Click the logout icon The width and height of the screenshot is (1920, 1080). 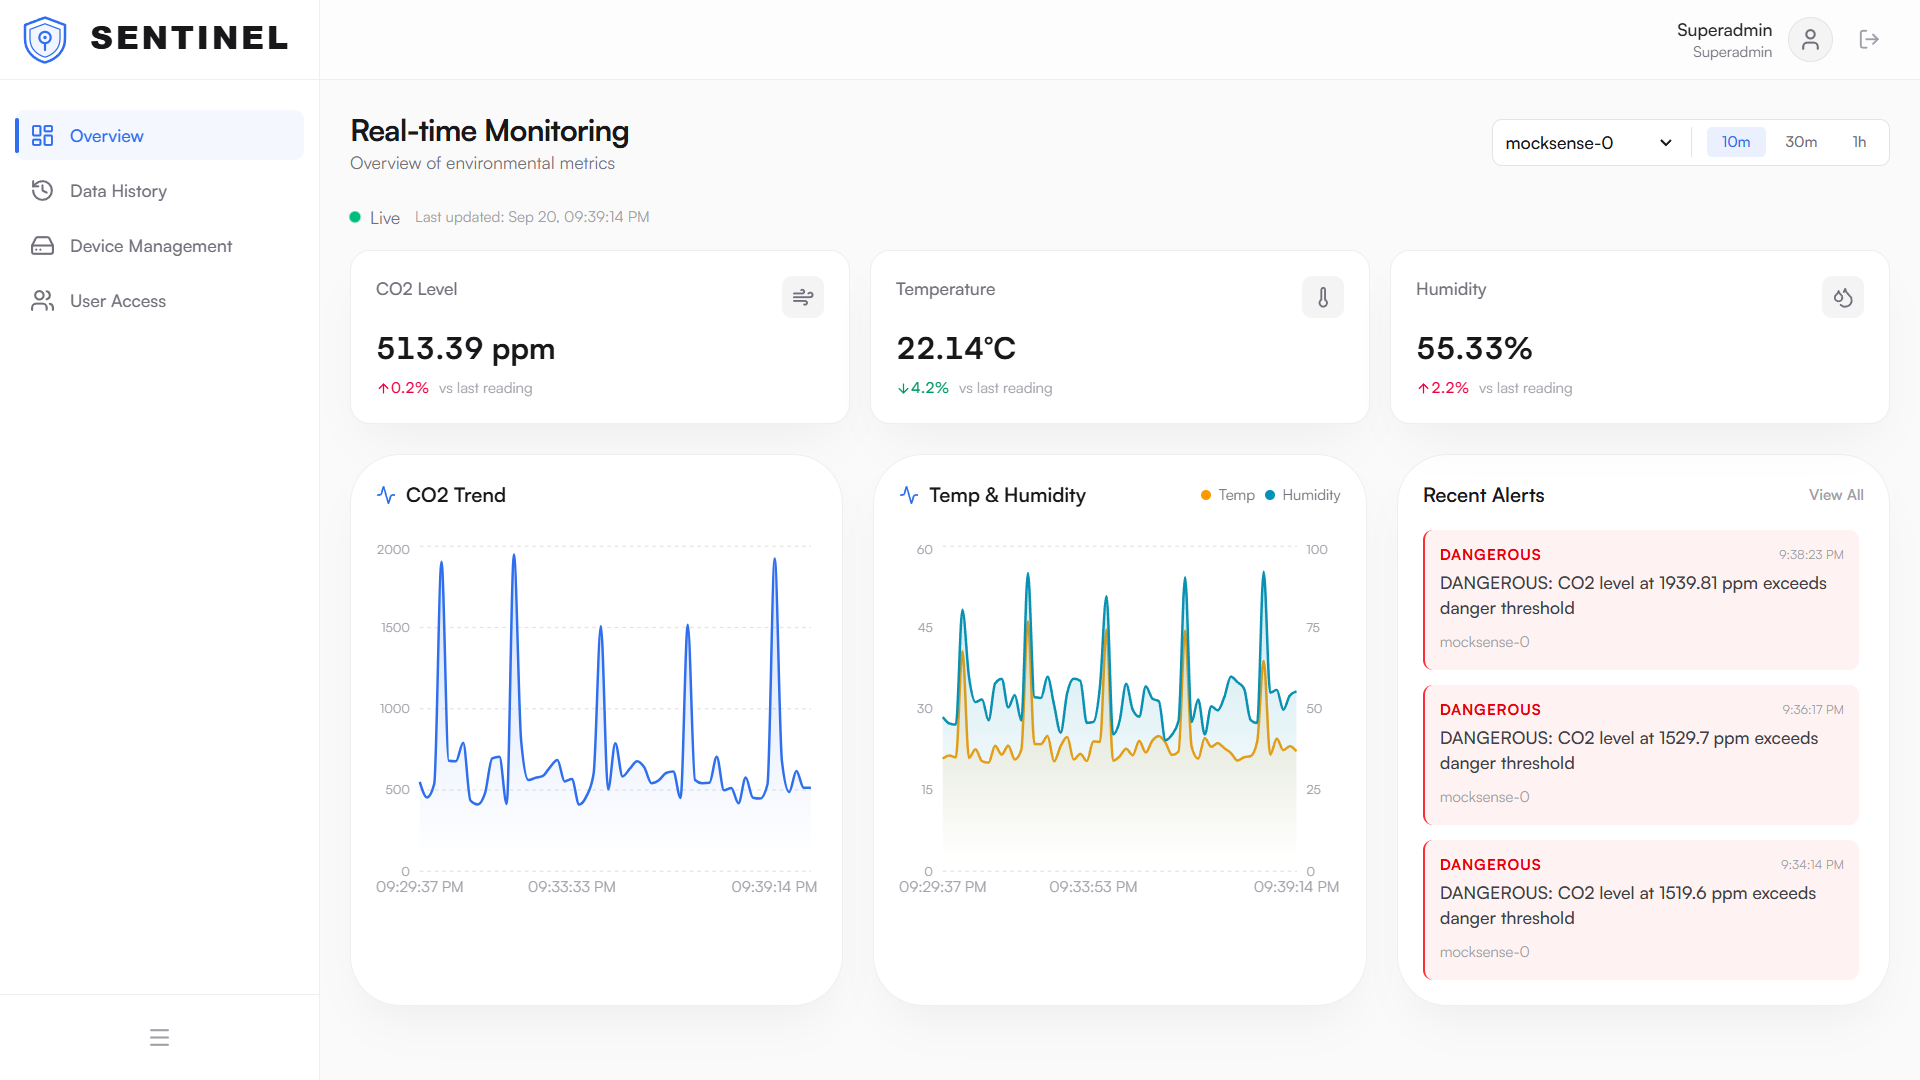[1869, 39]
